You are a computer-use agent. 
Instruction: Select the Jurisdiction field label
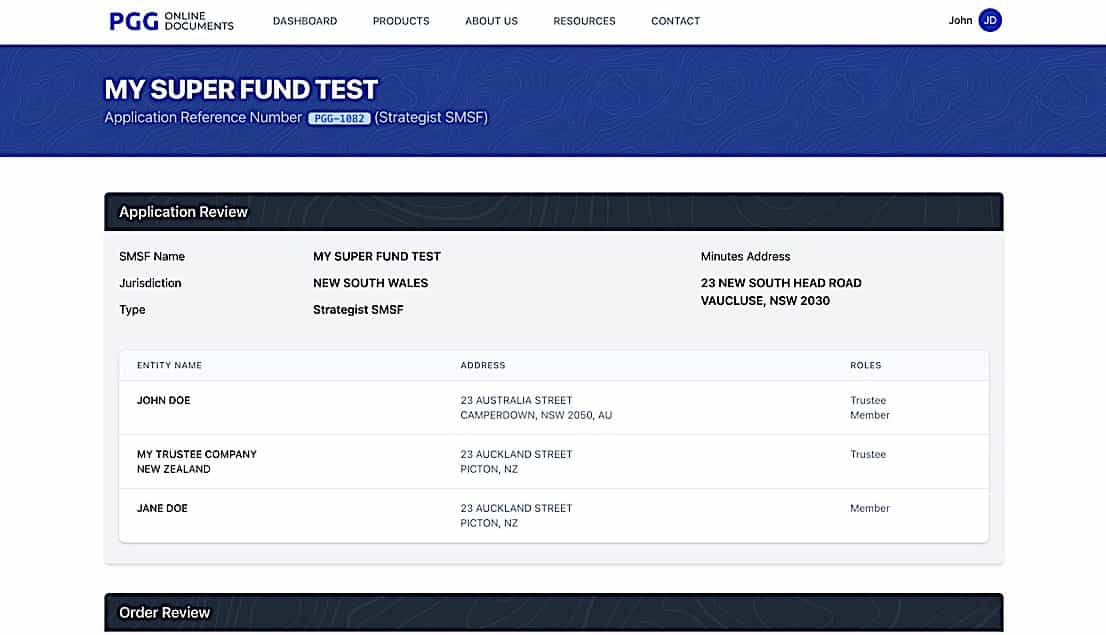pyautogui.click(x=150, y=283)
